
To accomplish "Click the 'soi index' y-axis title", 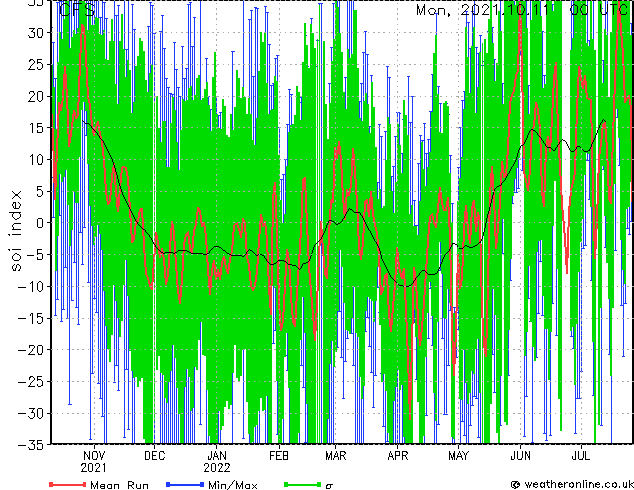I will pyautogui.click(x=15, y=231).
